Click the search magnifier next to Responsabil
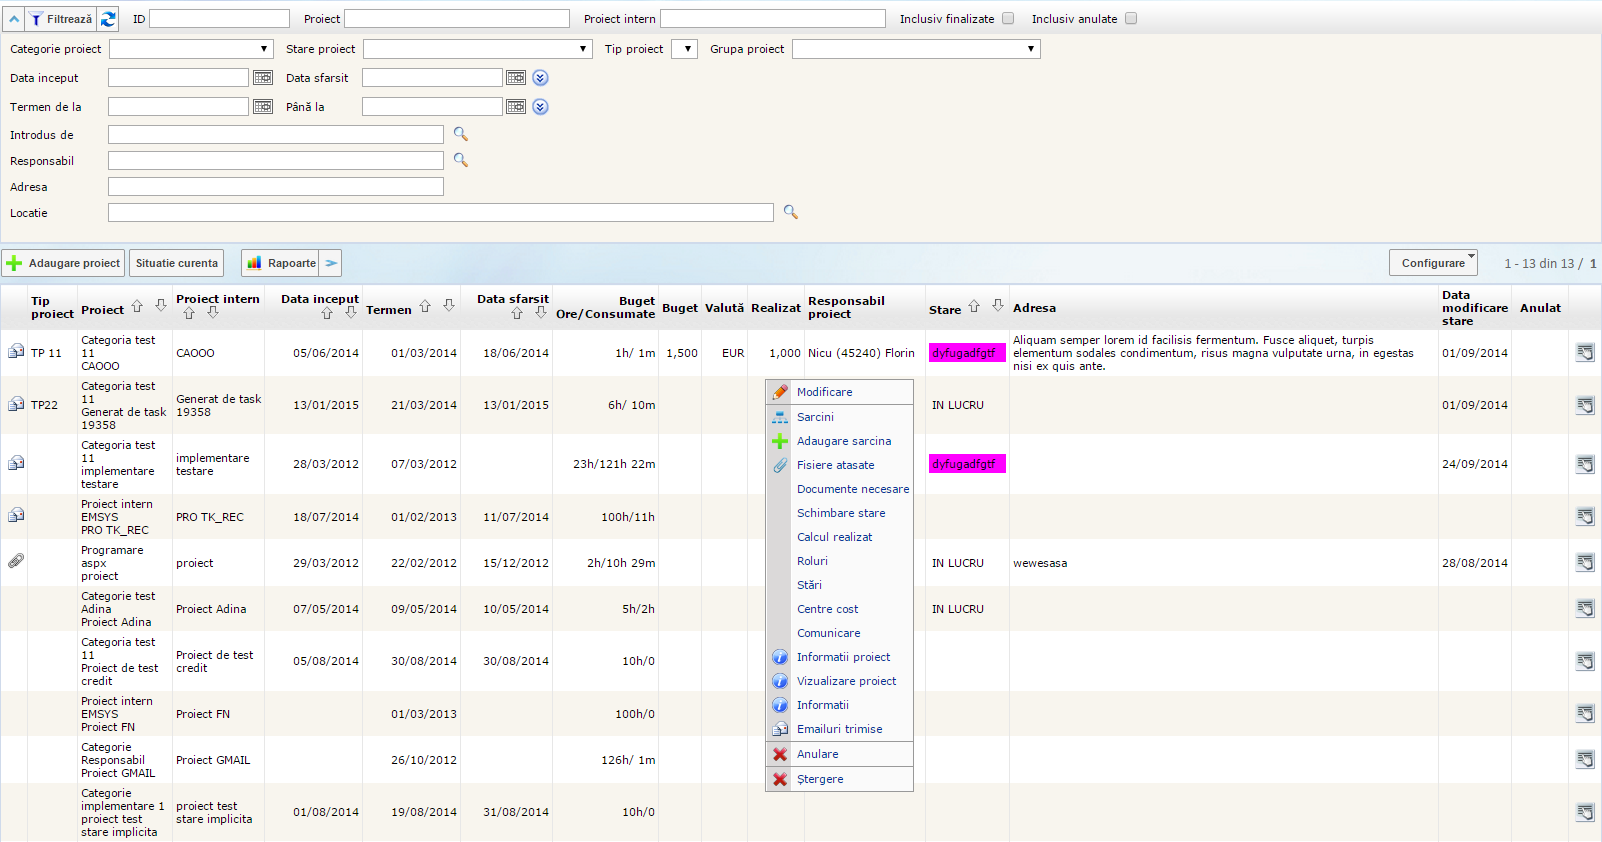The image size is (1602, 842). point(461,160)
